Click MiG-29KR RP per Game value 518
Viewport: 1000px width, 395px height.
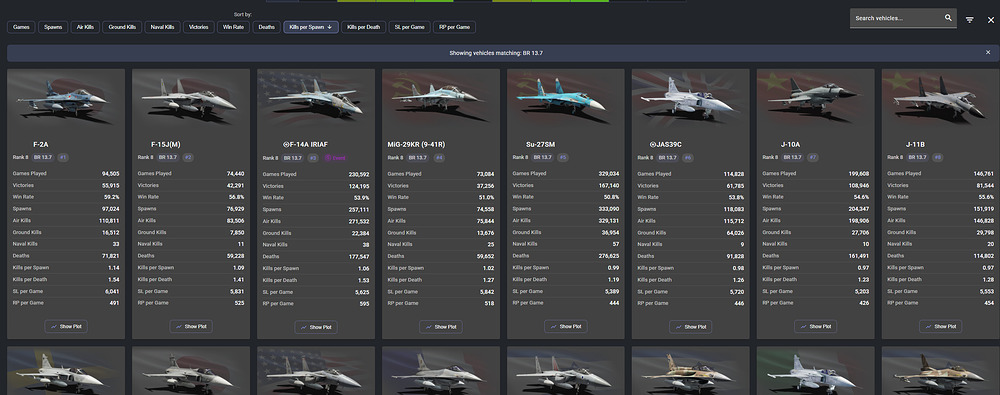coord(490,304)
